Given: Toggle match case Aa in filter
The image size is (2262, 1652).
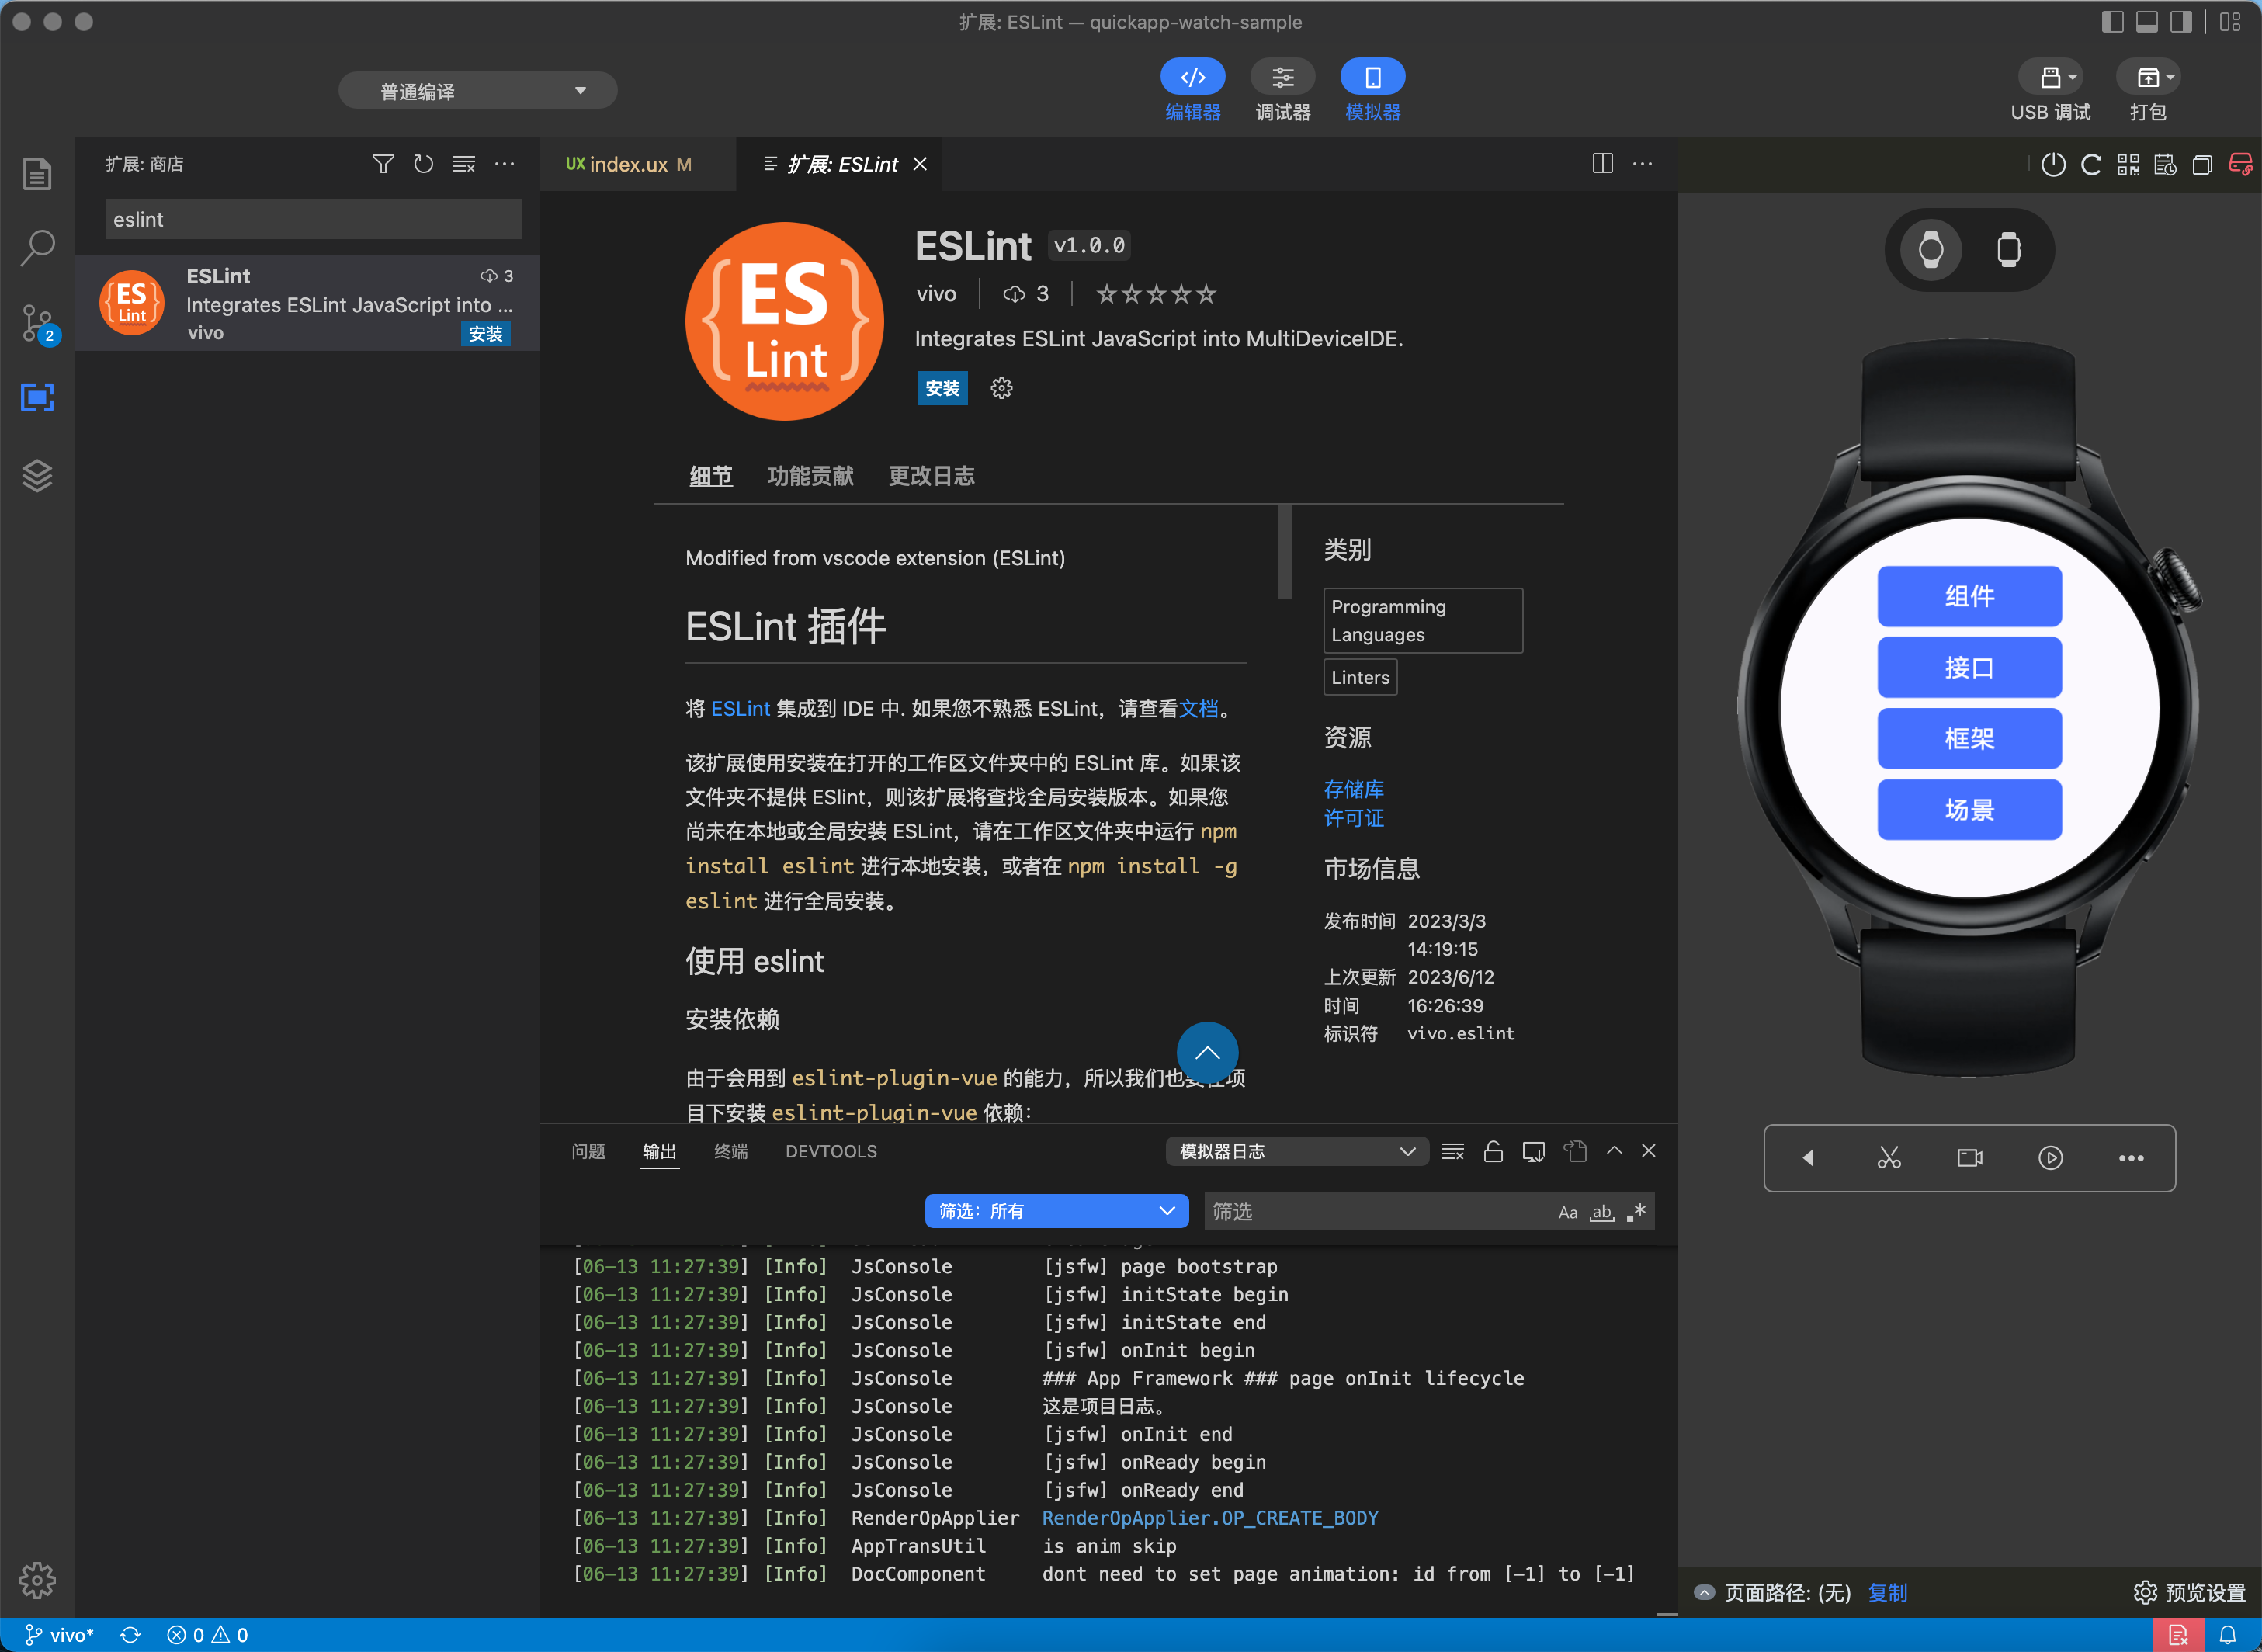Looking at the screenshot, I should [x=1568, y=1212].
